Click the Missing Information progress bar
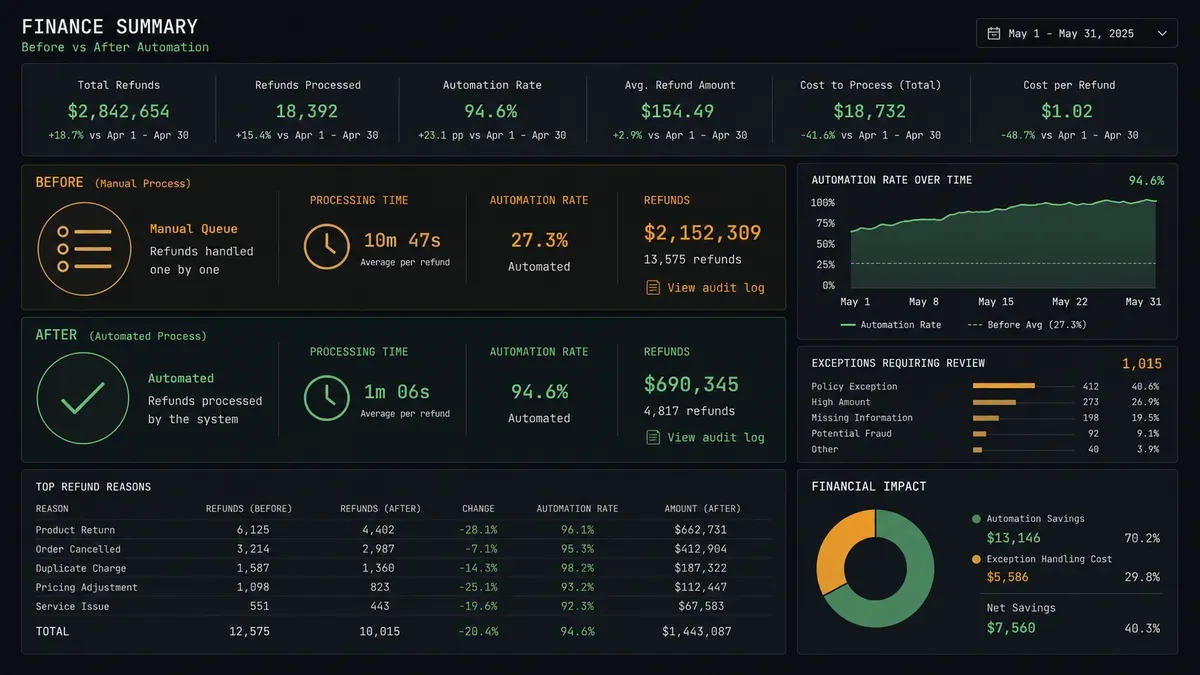 tap(1022, 418)
